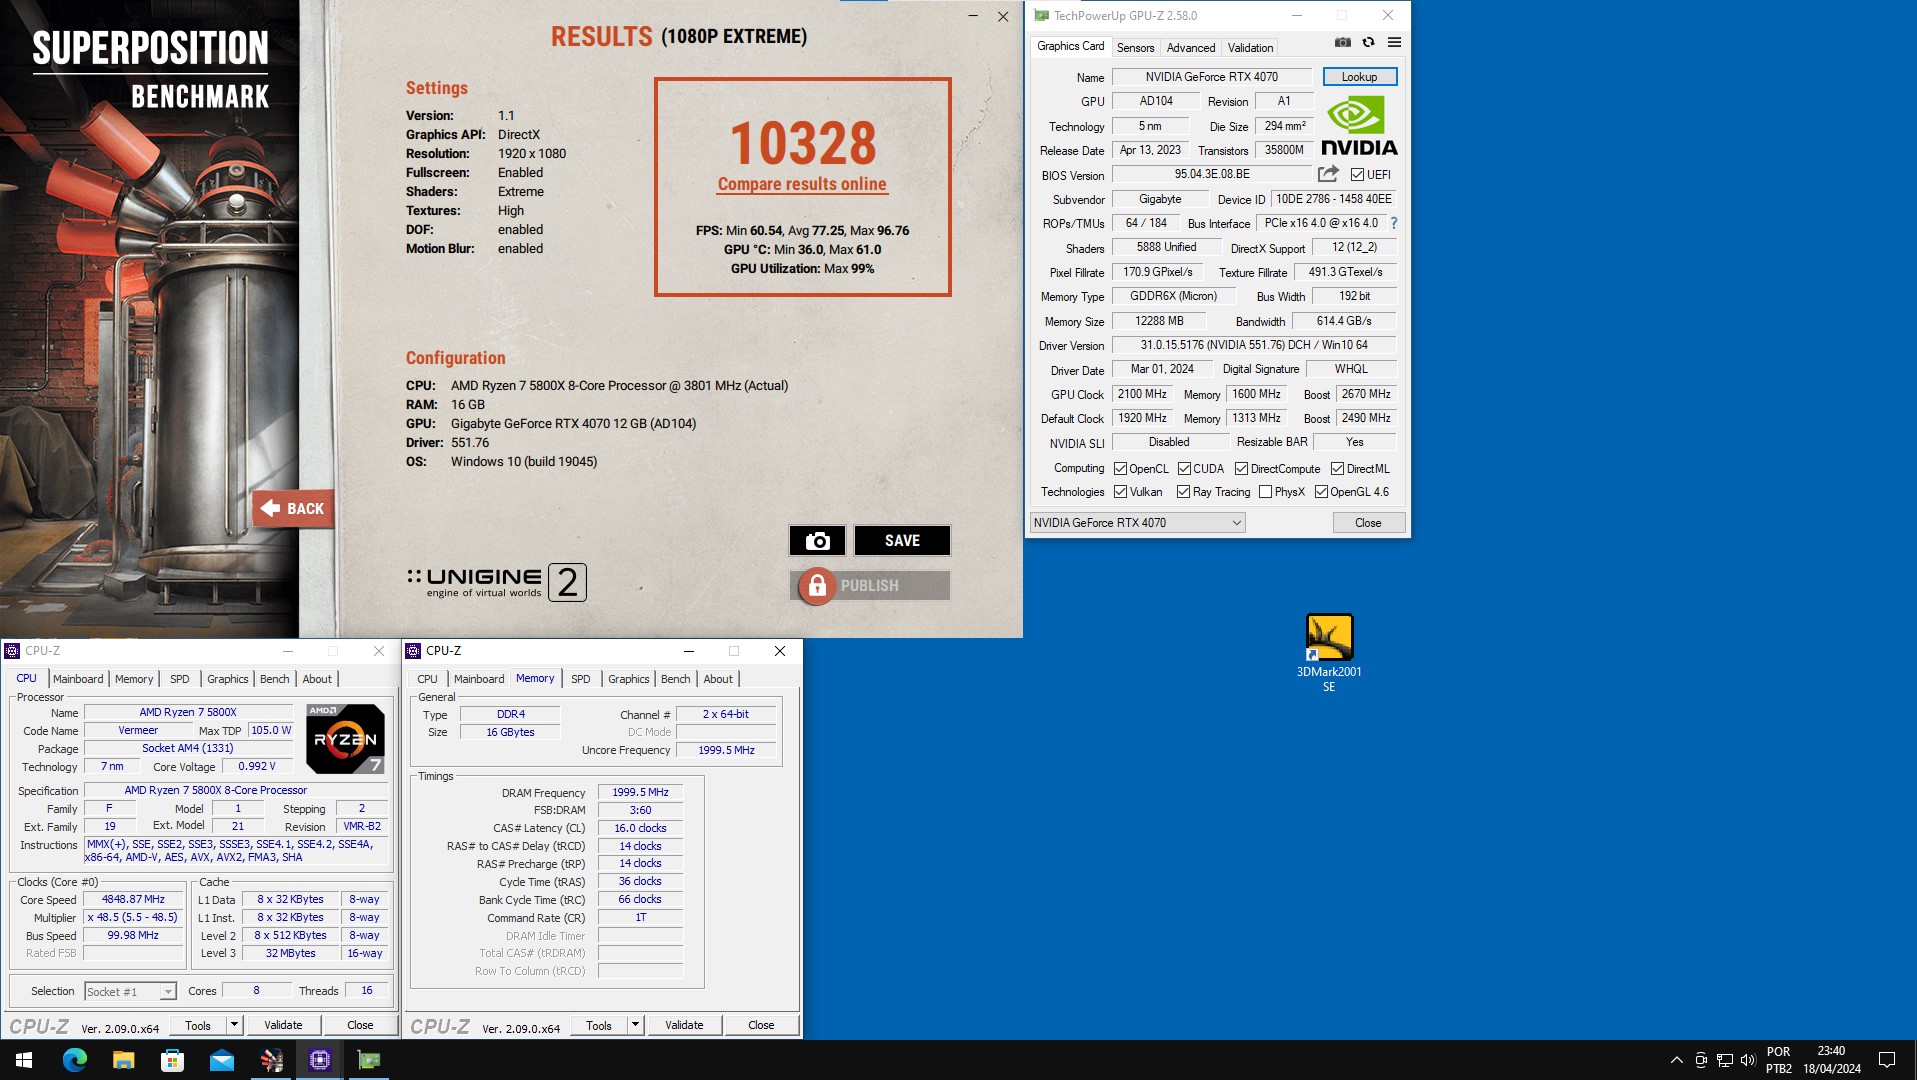Viewport: 1917px width, 1080px height.
Task: Expand the Tools dropdown arrow in left CPU-Z
Action: [x=234, y=1025]
